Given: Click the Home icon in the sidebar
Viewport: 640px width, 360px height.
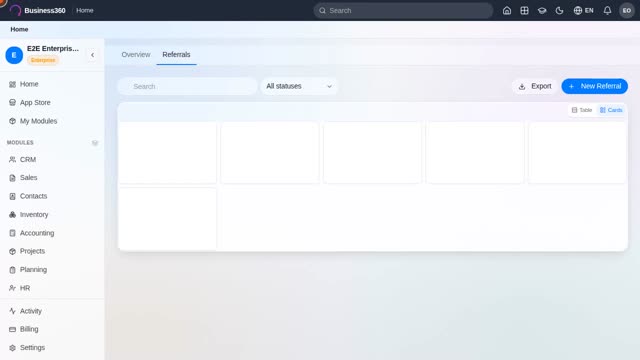Looking at the screenshot, I should [x=12, y=84].
